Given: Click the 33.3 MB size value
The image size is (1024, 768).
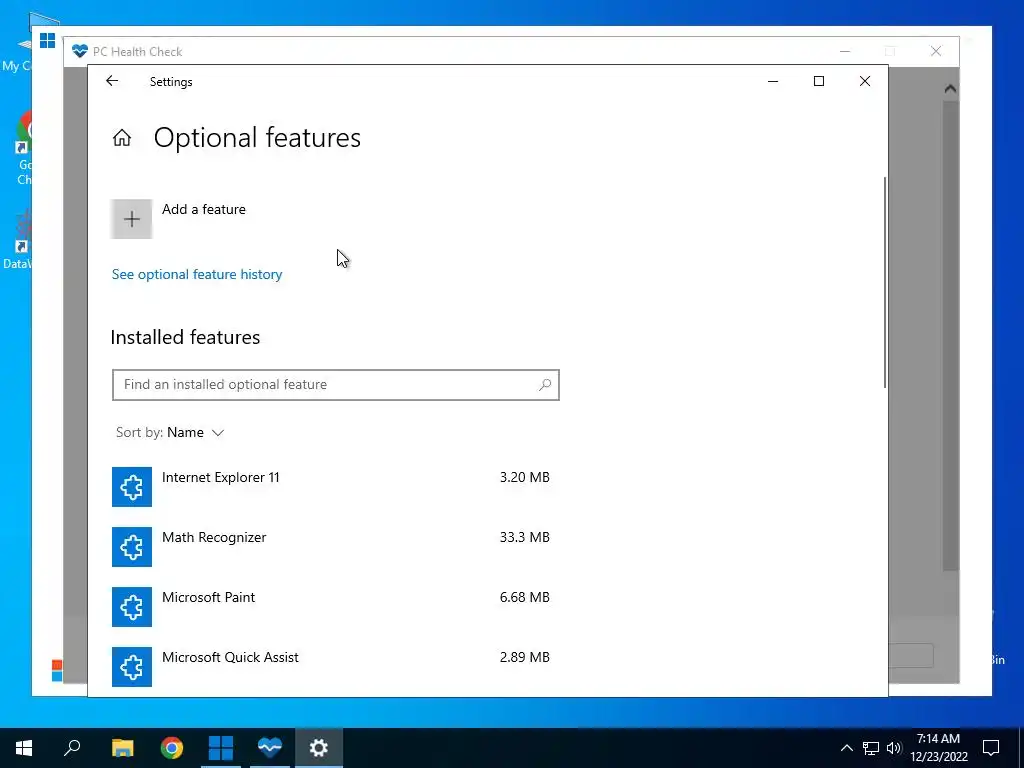Looking at the screenshot, I should tap(524, 537).
